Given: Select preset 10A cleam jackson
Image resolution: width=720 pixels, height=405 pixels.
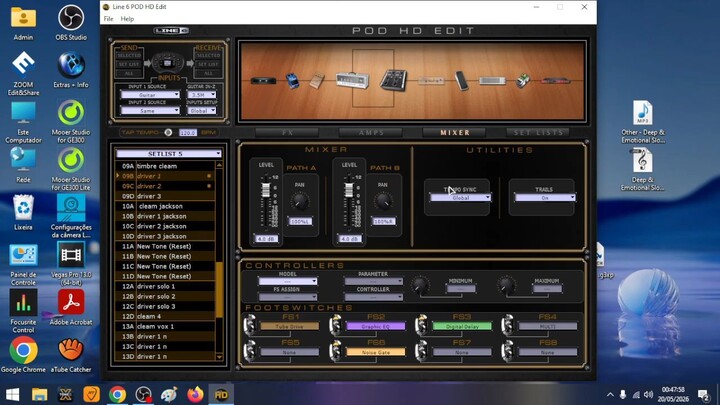Looking at the screenshot, I should pos(164,206).
